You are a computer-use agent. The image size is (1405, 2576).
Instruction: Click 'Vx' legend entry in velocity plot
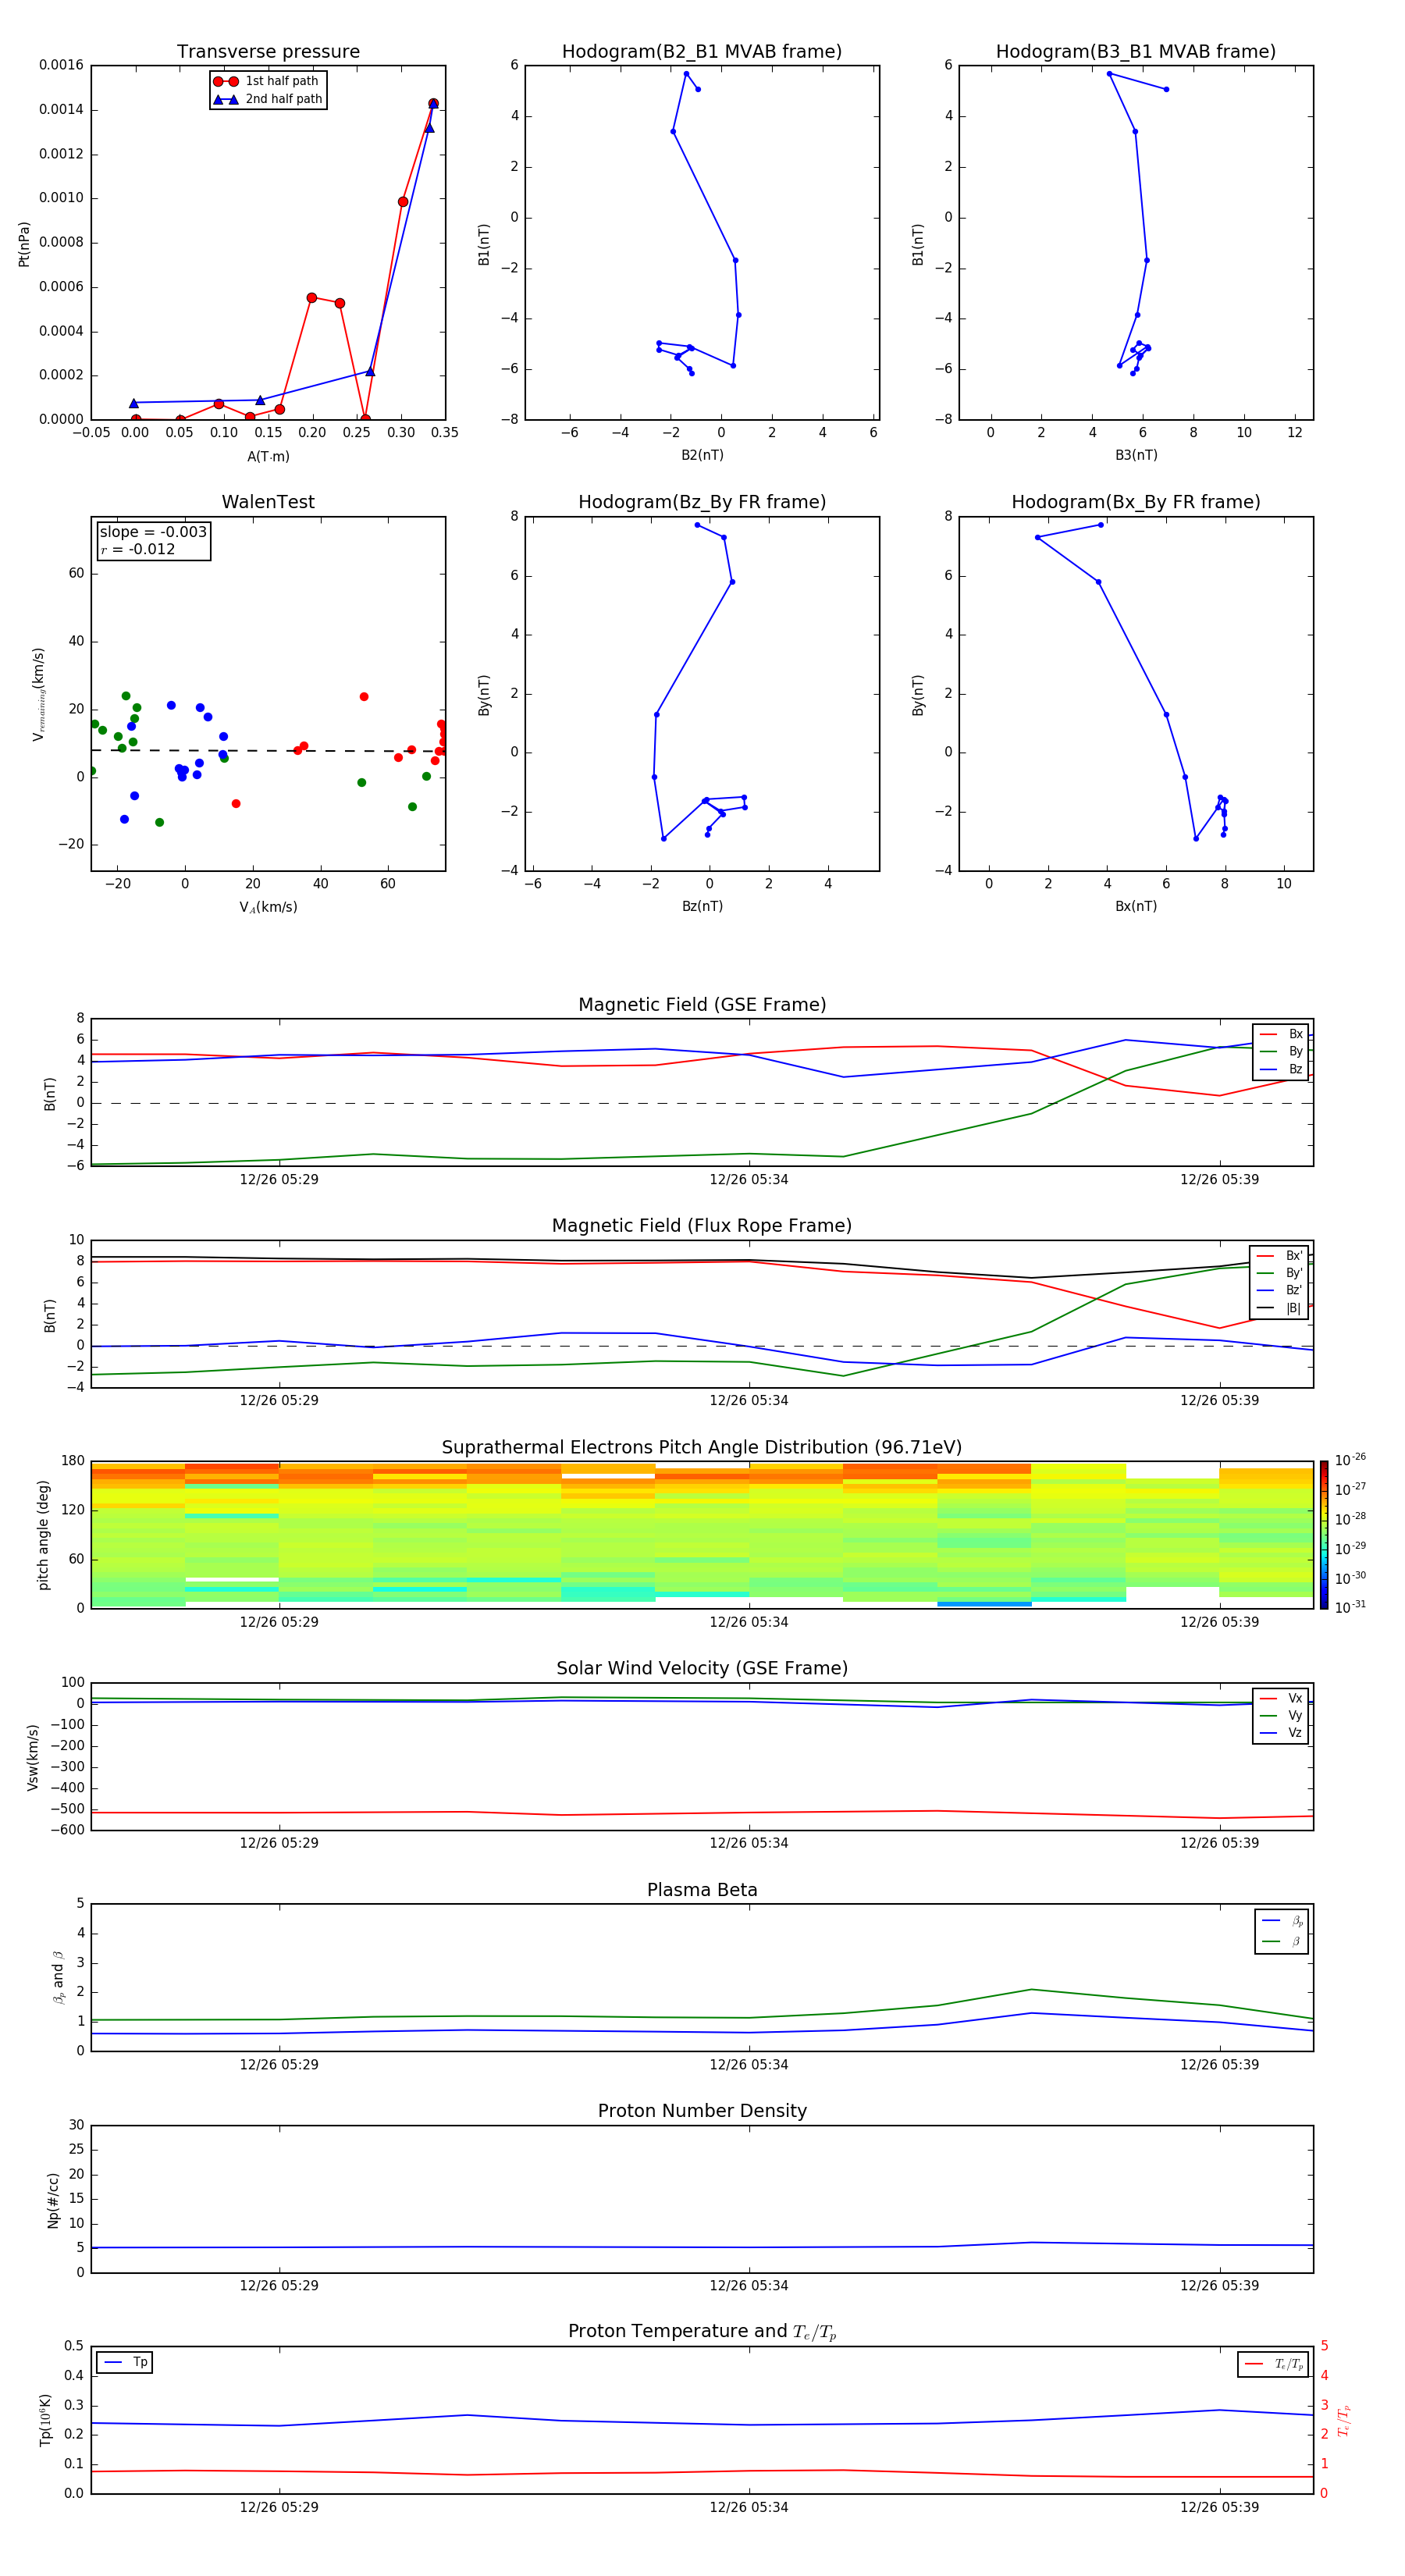[x=1281, y=1698]
